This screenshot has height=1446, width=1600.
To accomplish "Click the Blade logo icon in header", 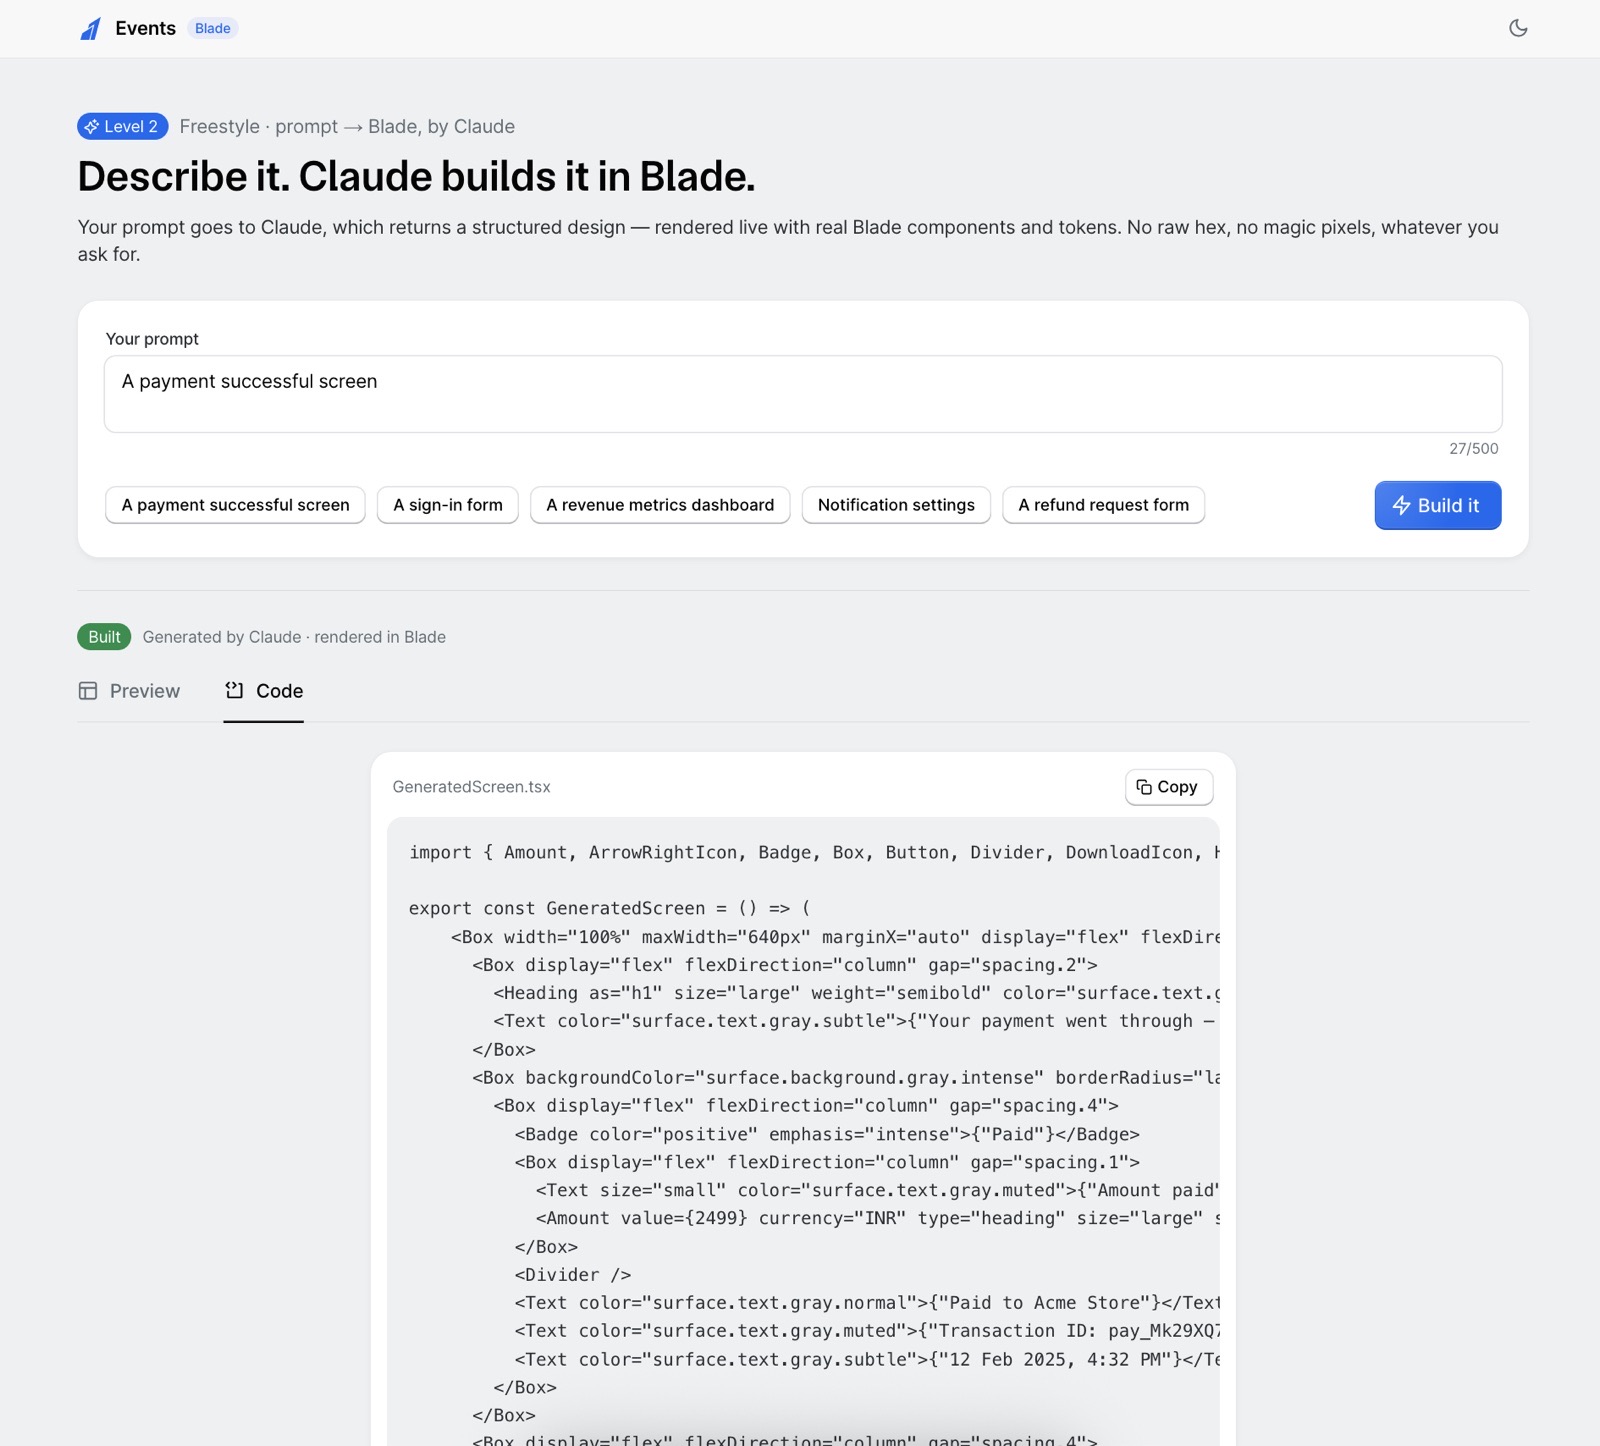I will coord(91,29).
